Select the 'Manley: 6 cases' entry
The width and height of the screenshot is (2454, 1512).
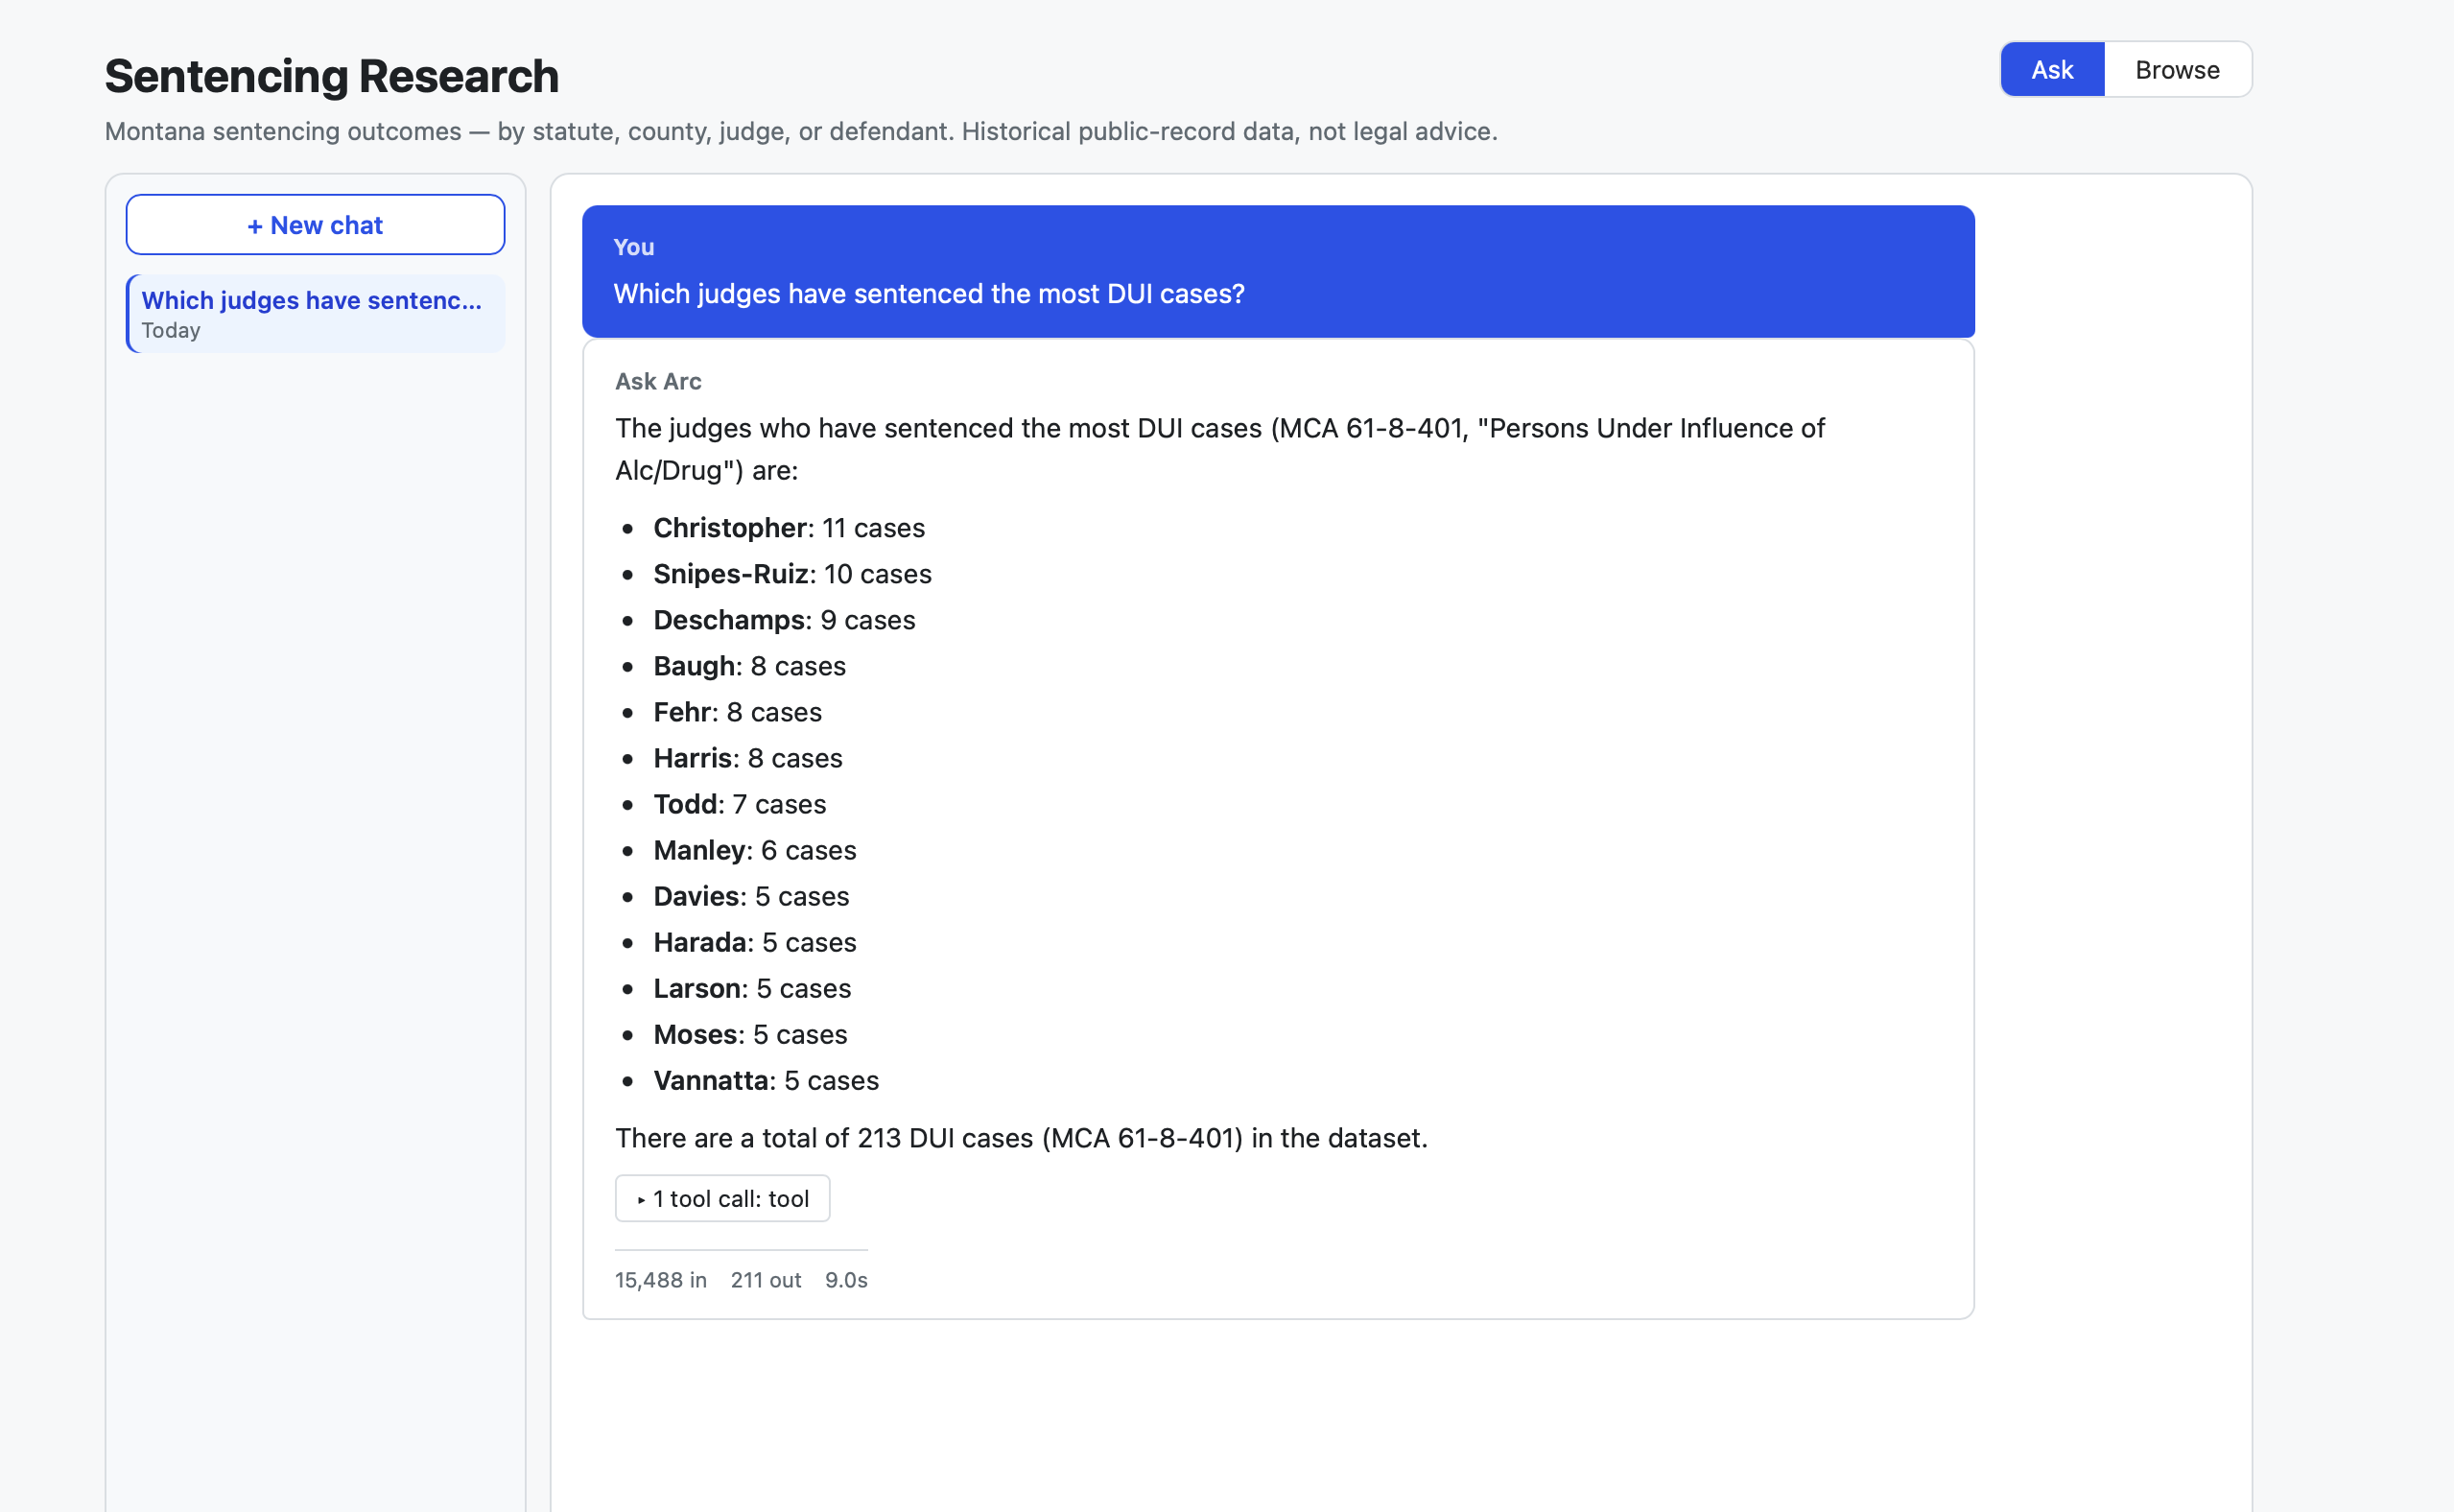[755, 850]
